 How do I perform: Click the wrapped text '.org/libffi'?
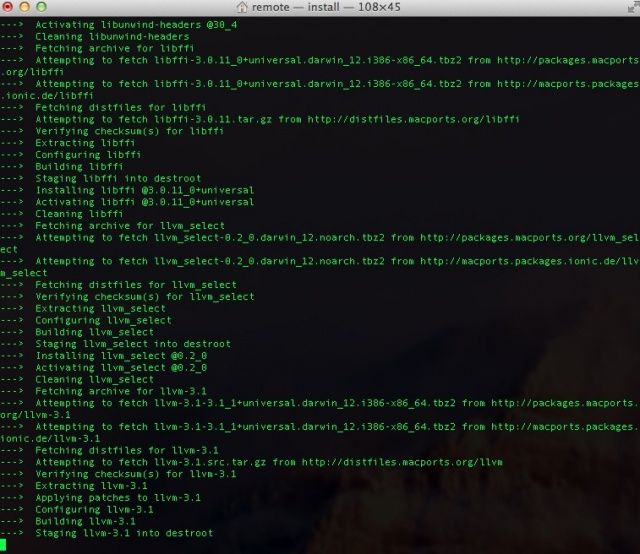(32, 72)
